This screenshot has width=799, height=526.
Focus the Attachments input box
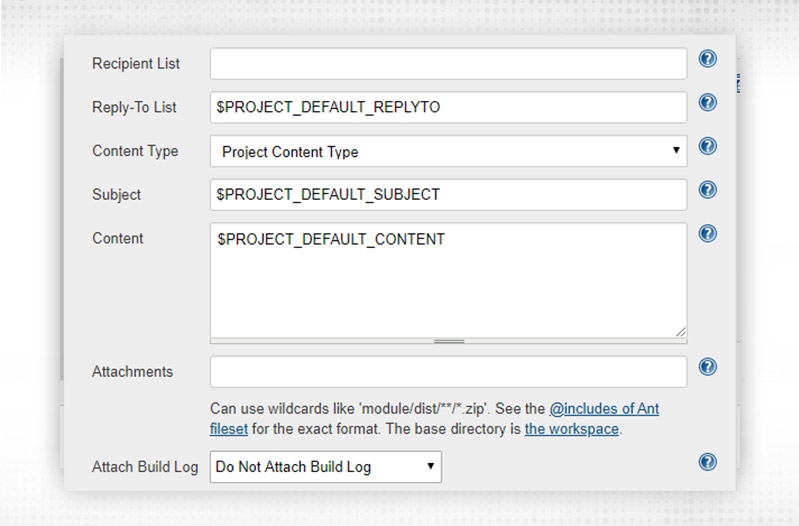448,372
